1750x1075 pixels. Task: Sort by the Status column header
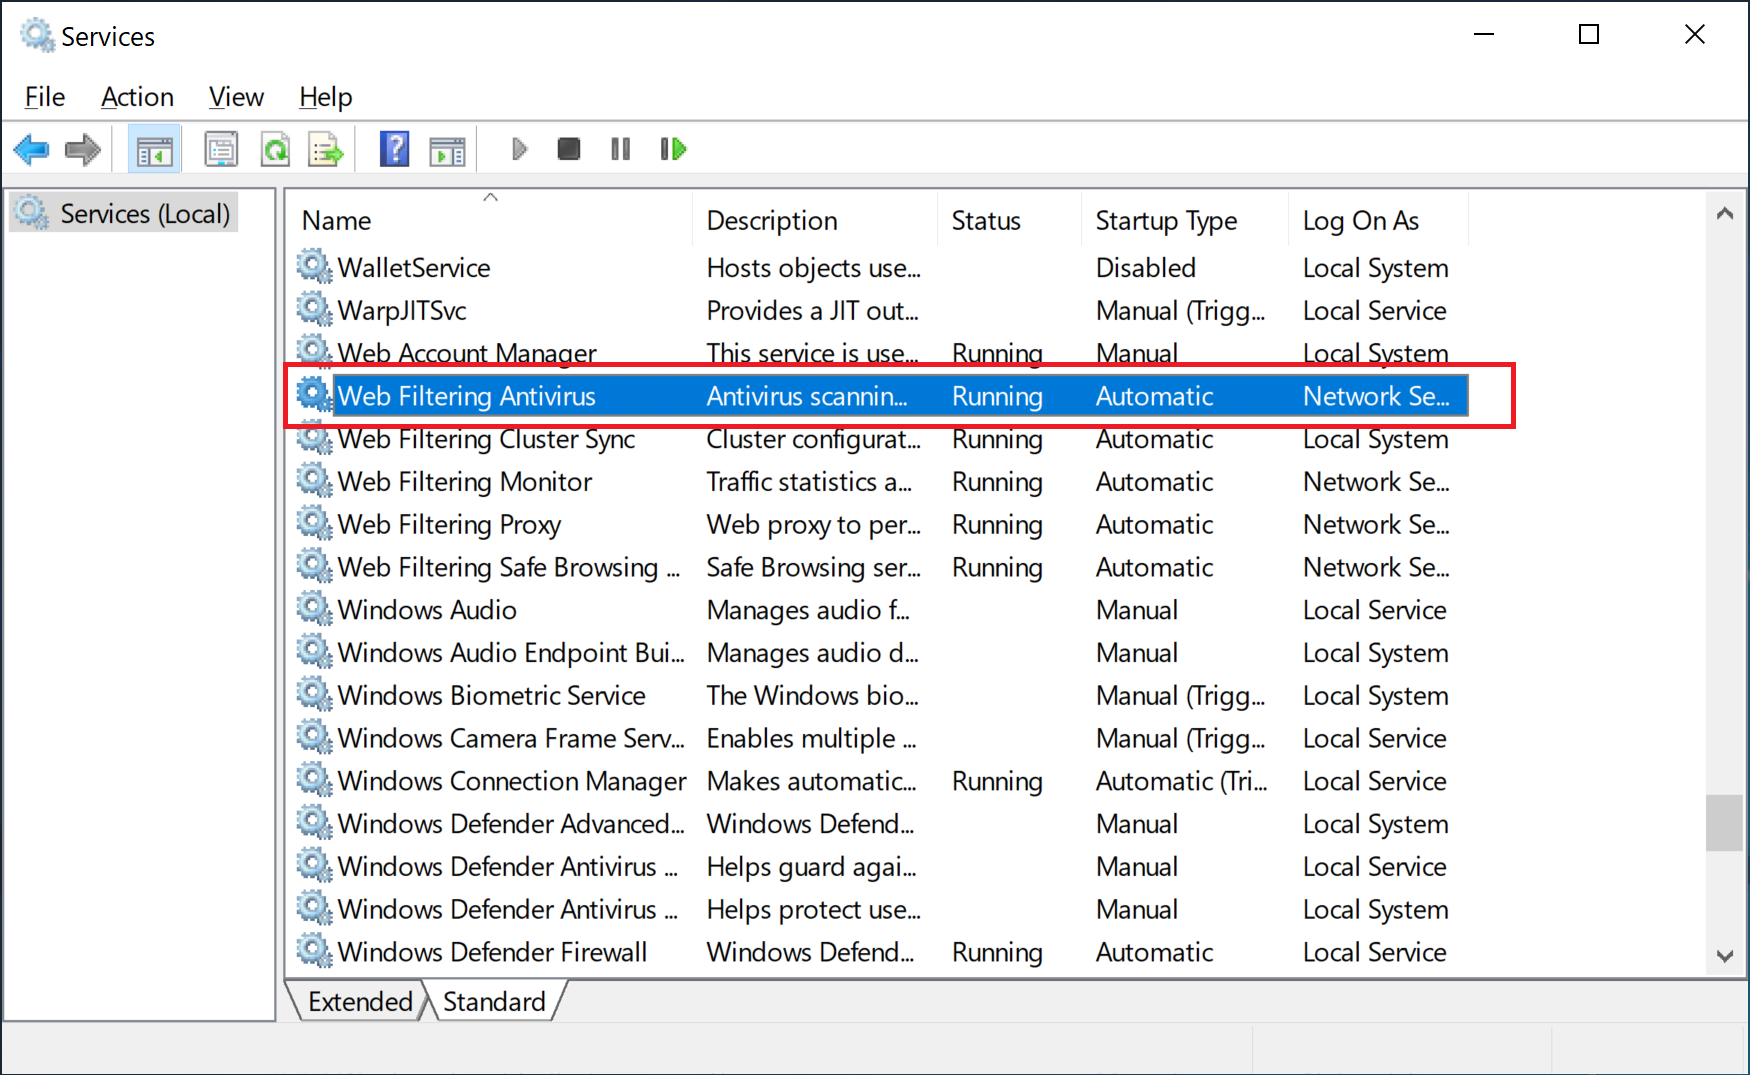(1009, 220)
